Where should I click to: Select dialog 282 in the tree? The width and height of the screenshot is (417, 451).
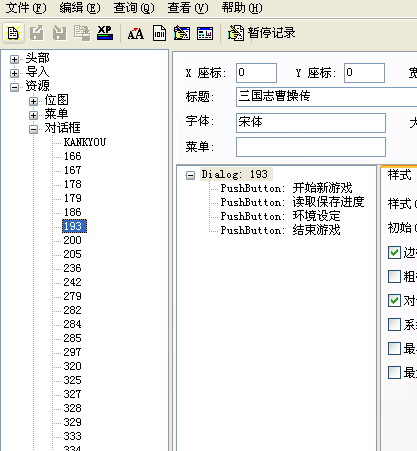coord(72,310)
